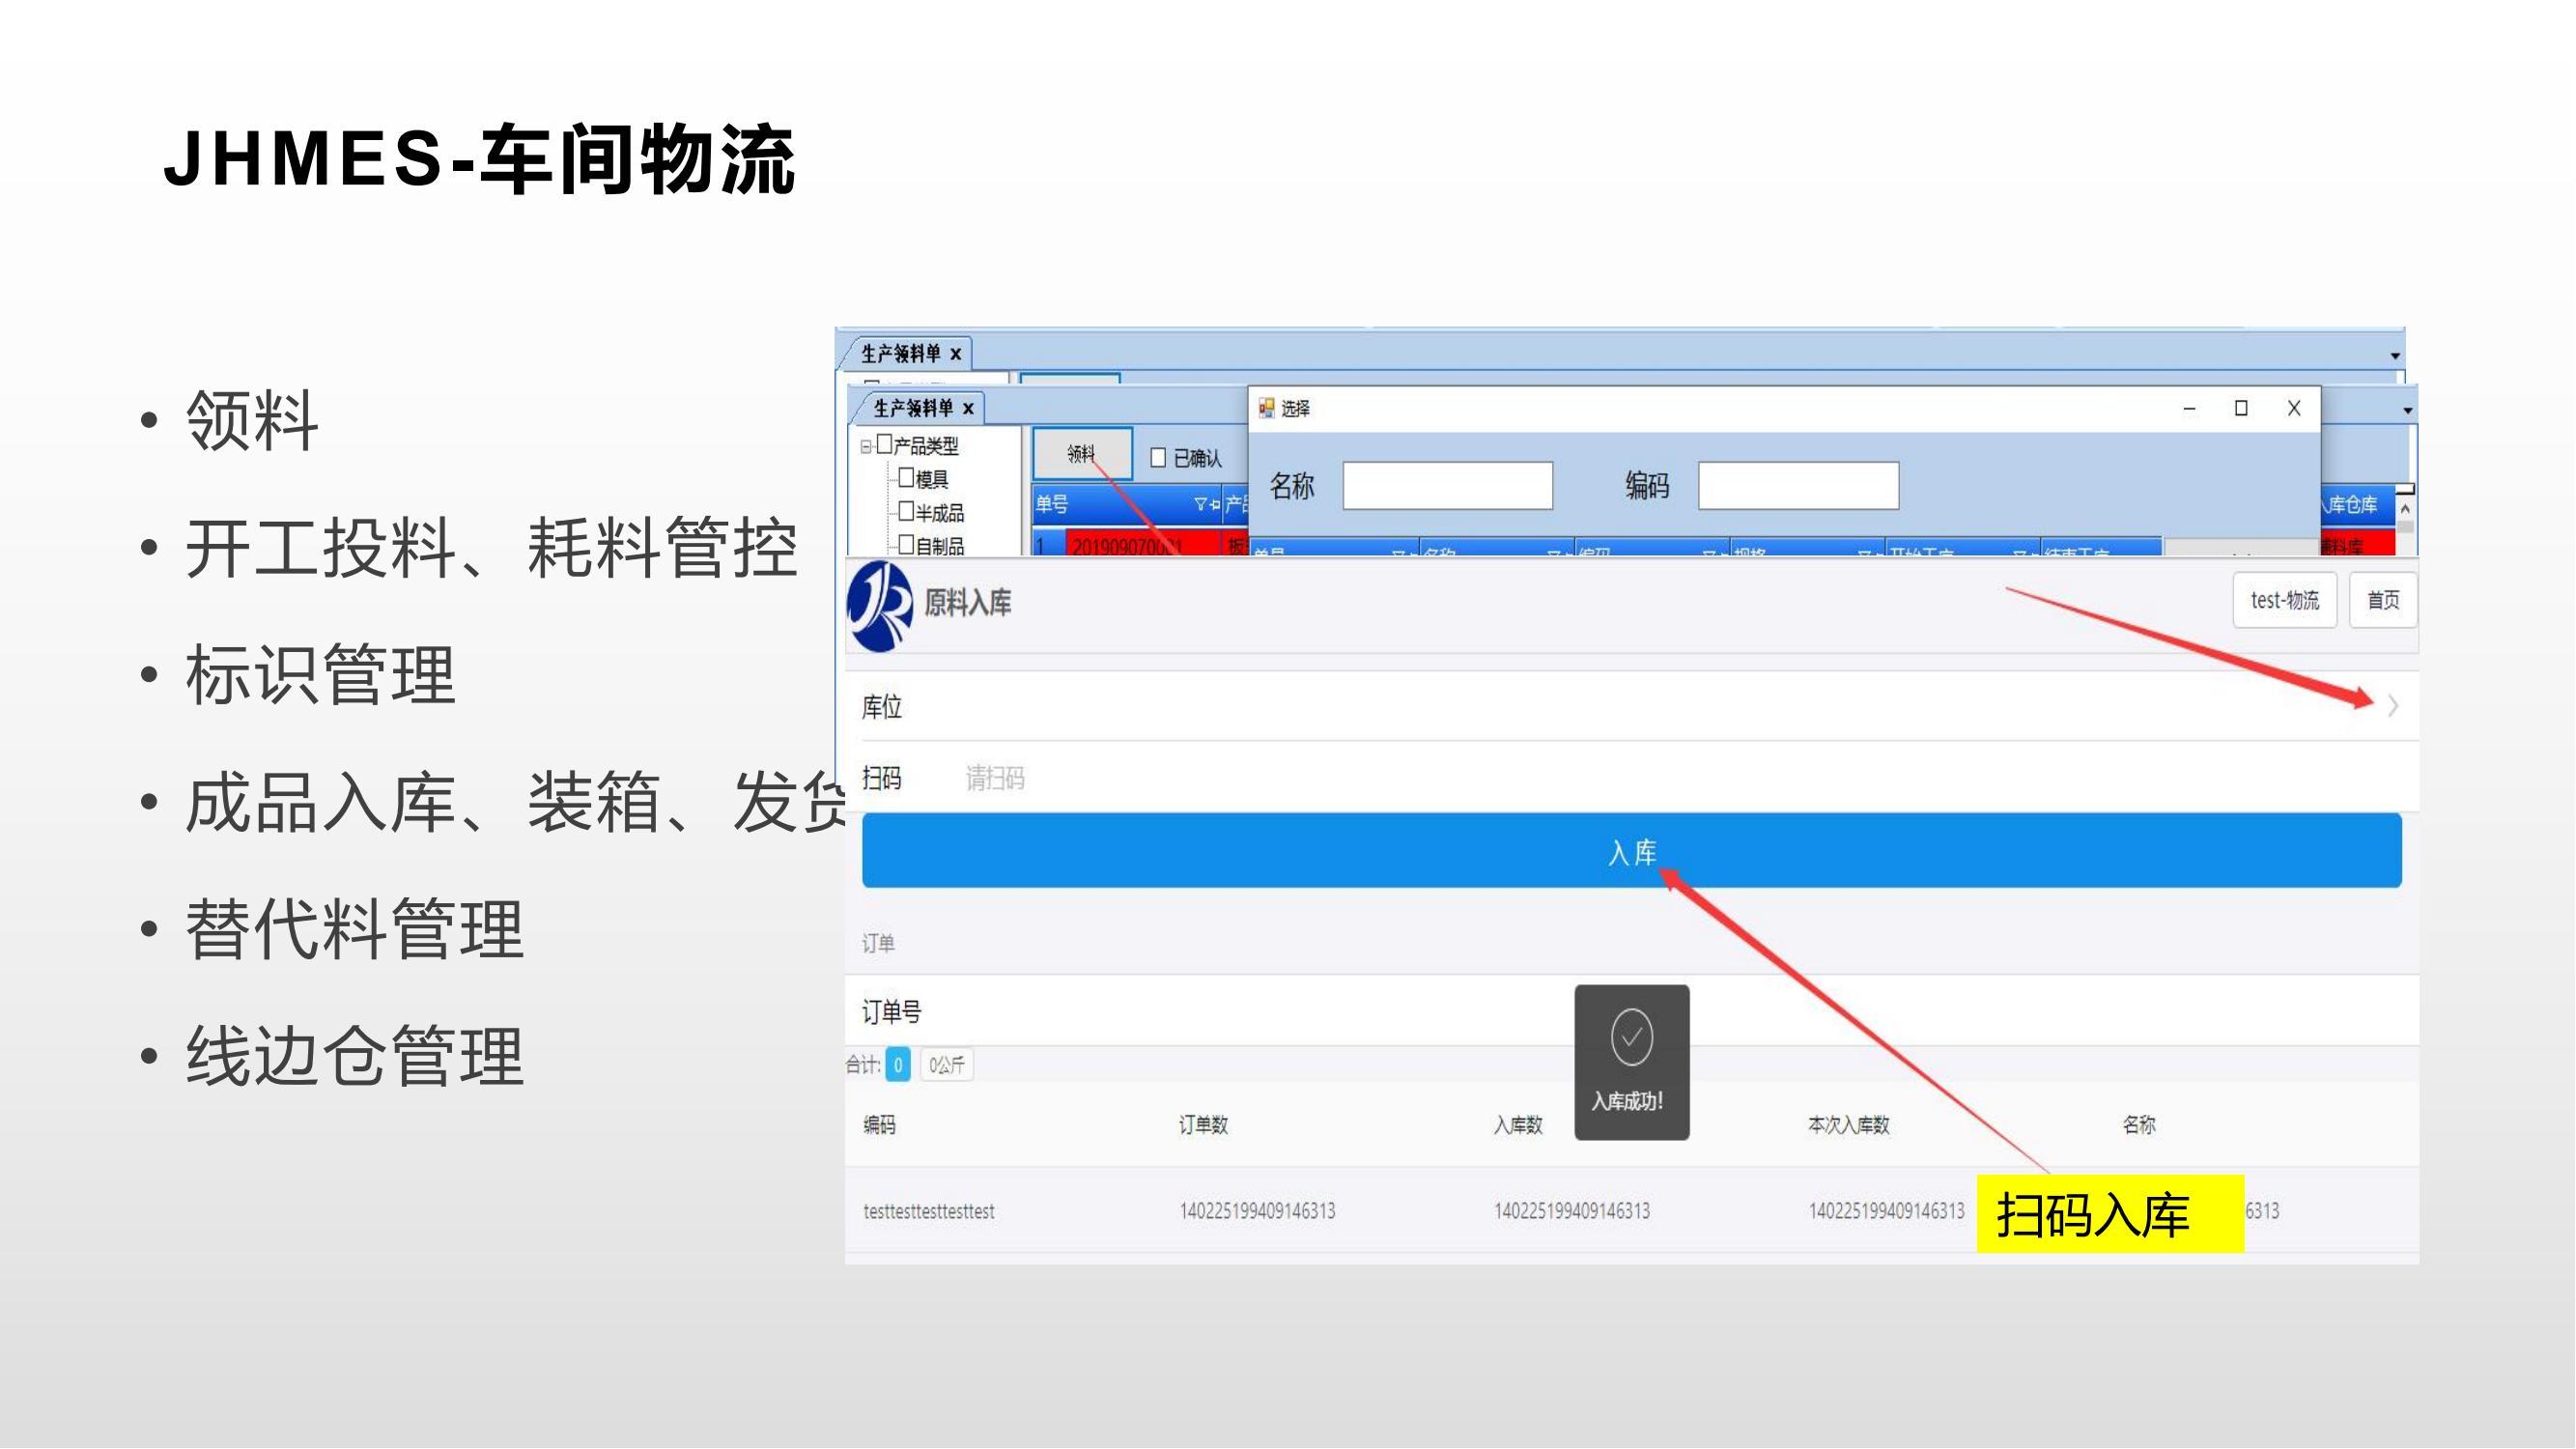Click the 库位 row label
Image resolution: width=2576 pixels, height=1449 pixels.
pos(882,708)
